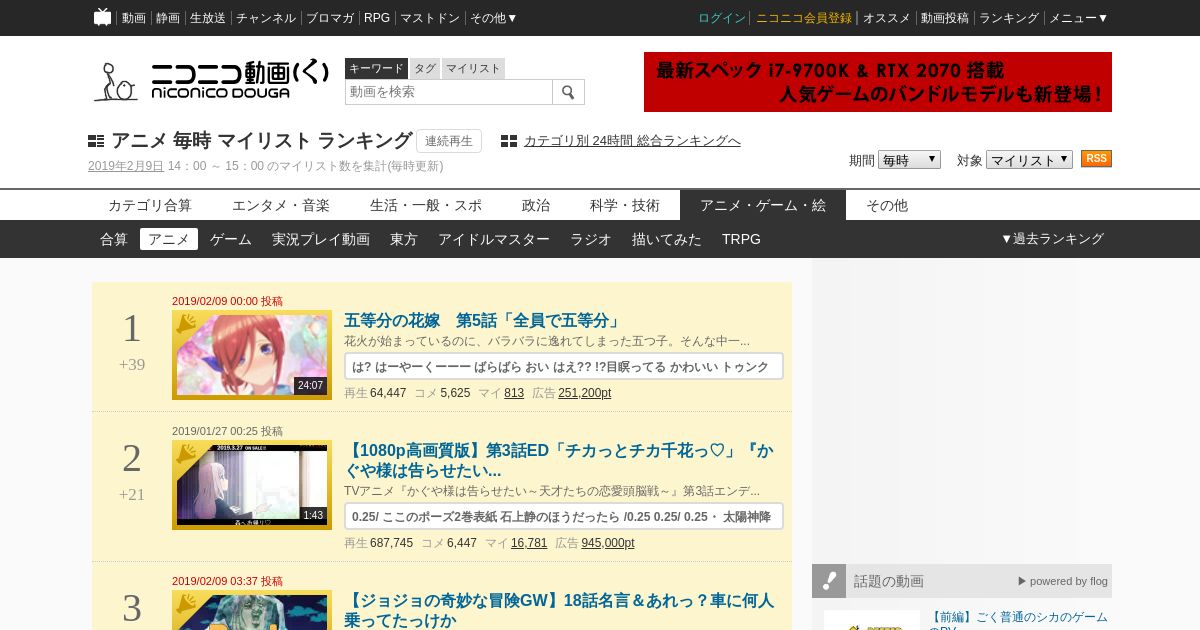Click the pen icon of 話題の動画
The width and height of the screenshot is (1200, 630).
coord(829,581)
